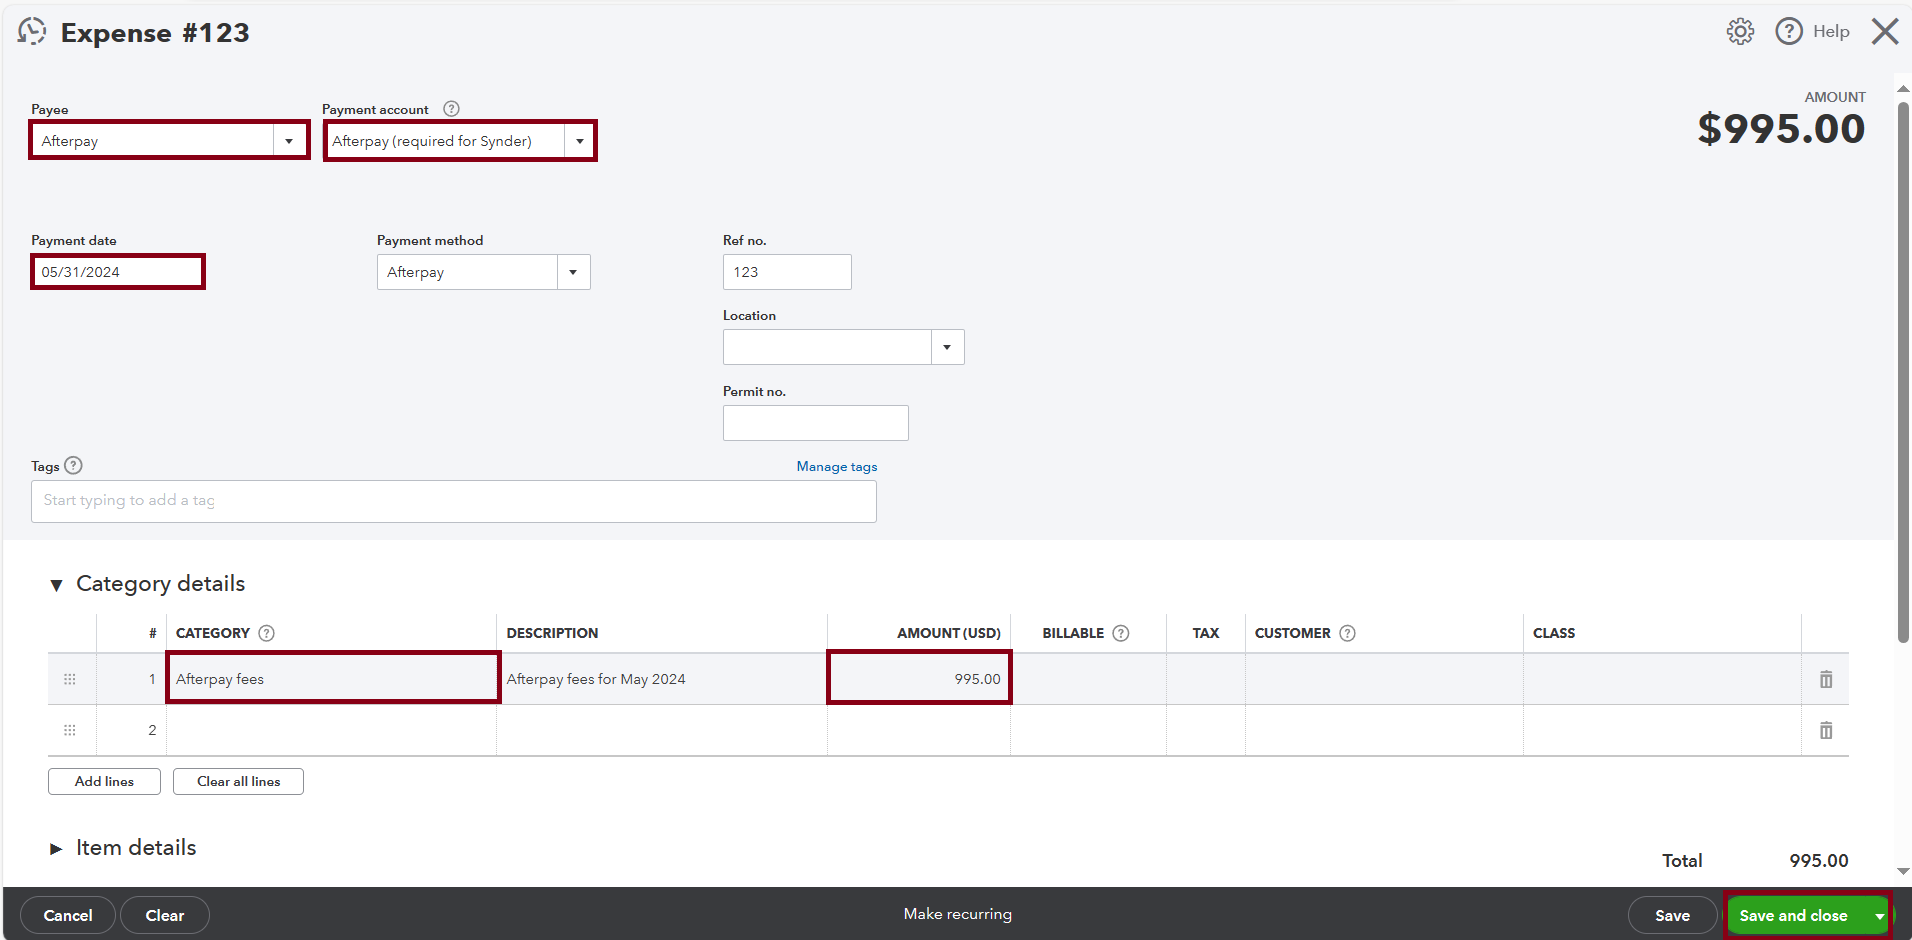Click the Help text label
The height and width of the screenshot is (940, 1912).
click(x=1831, y=32)
